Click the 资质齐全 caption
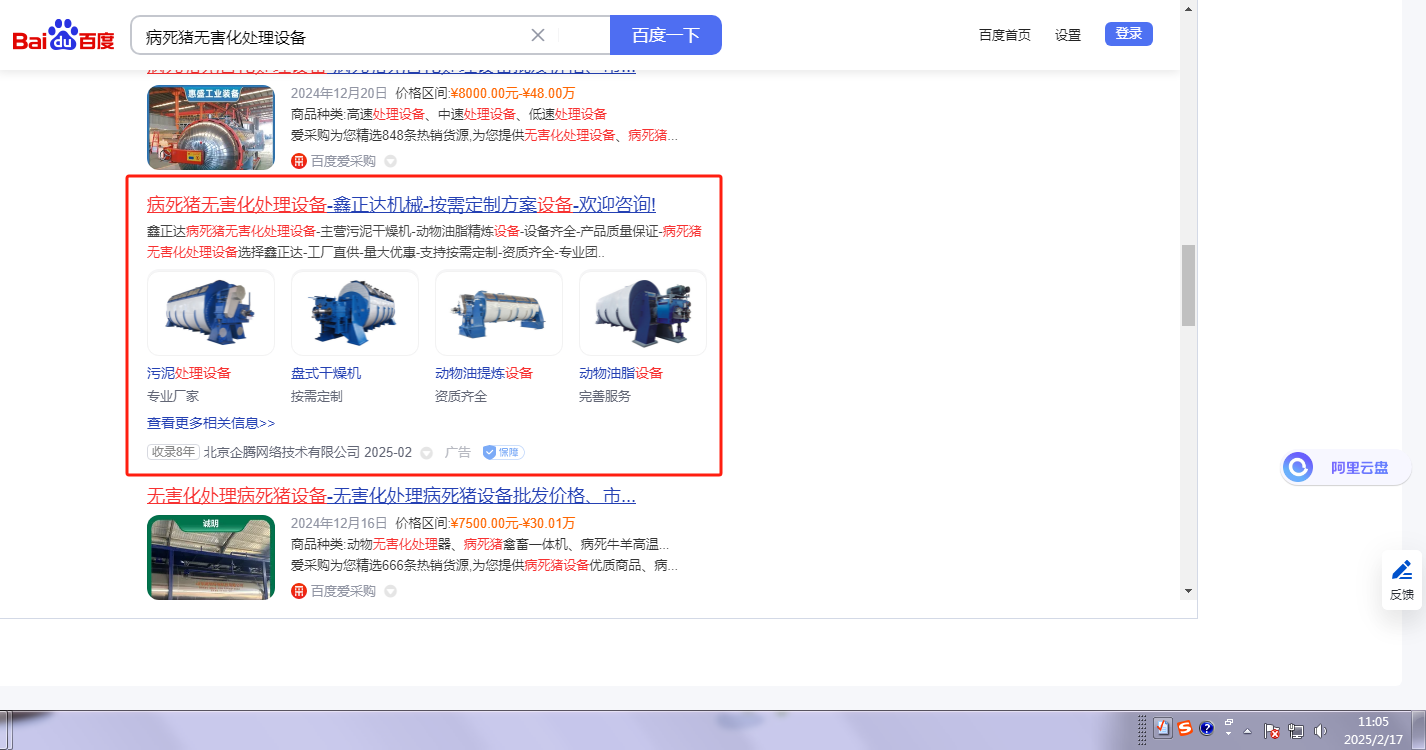The width and height of the screenshot is (1426, 750). point(461,396)
